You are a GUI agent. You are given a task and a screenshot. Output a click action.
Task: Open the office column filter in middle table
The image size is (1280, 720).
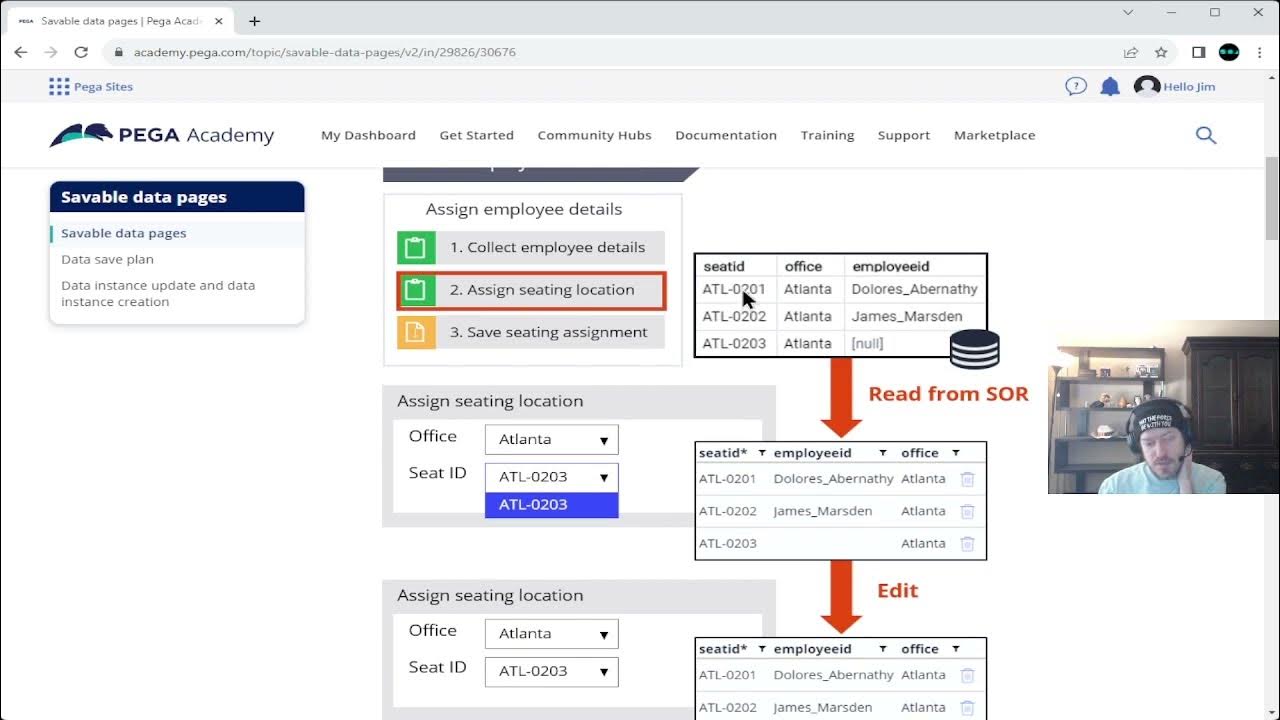[956, 453]
